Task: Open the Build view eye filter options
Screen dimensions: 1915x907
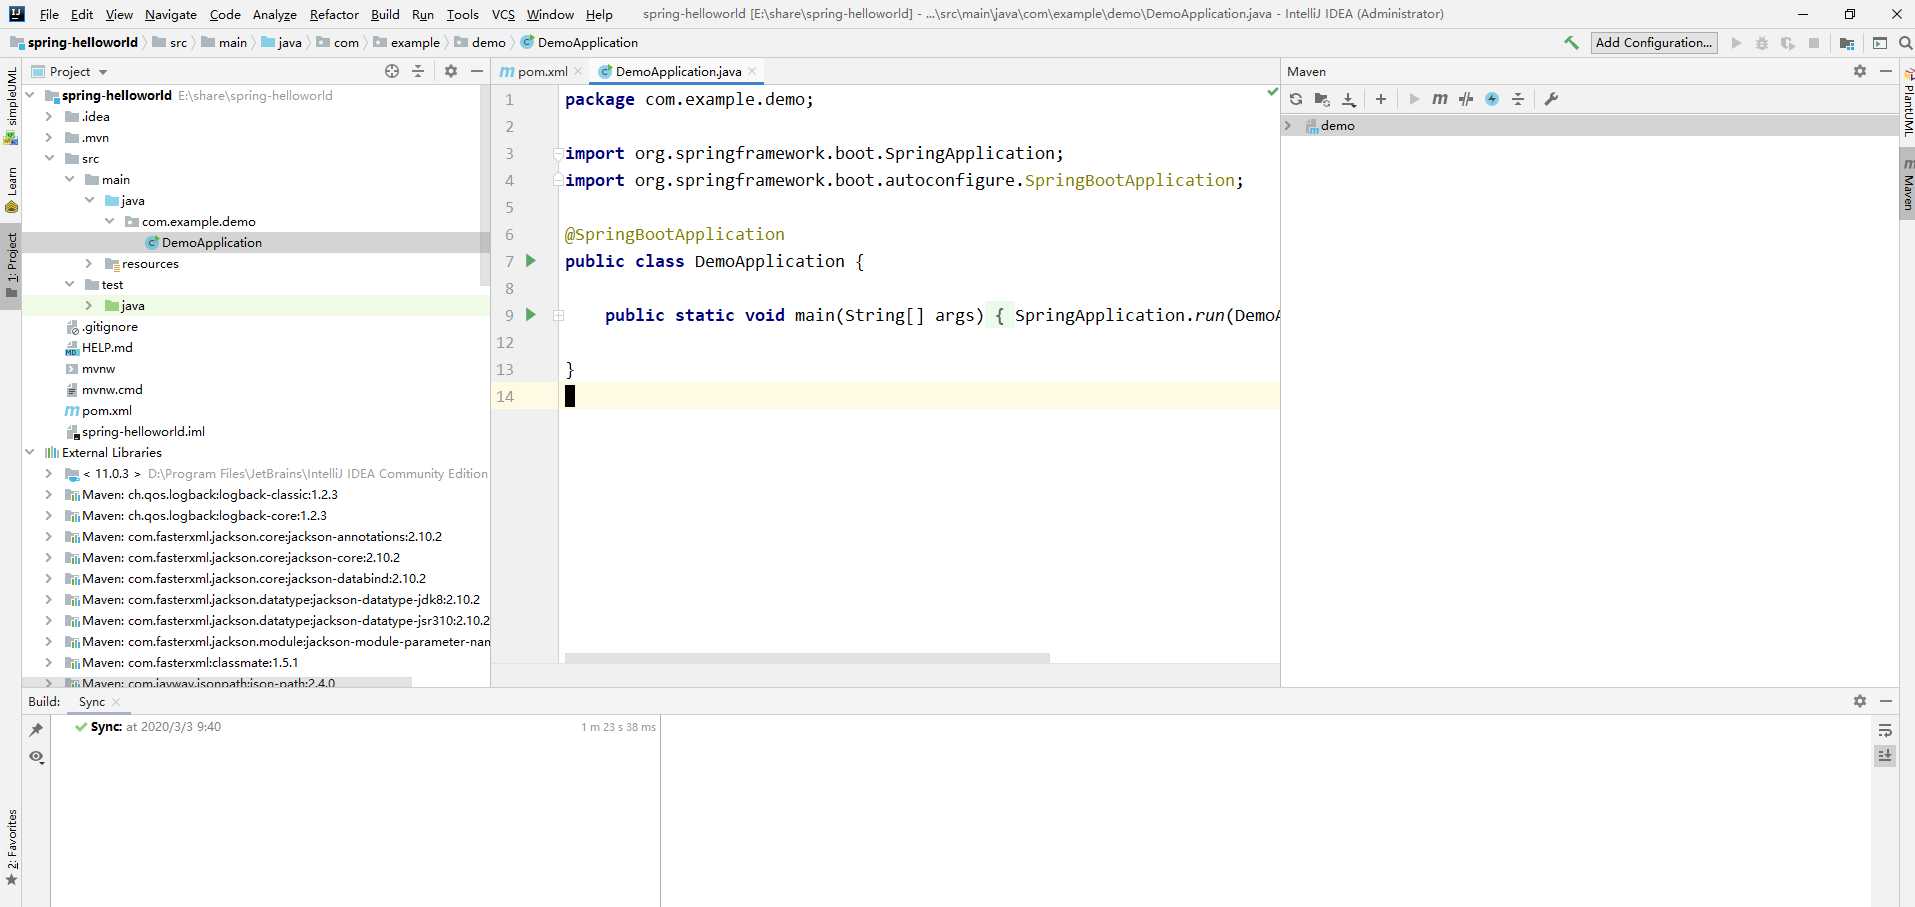Action: [37, 757]
